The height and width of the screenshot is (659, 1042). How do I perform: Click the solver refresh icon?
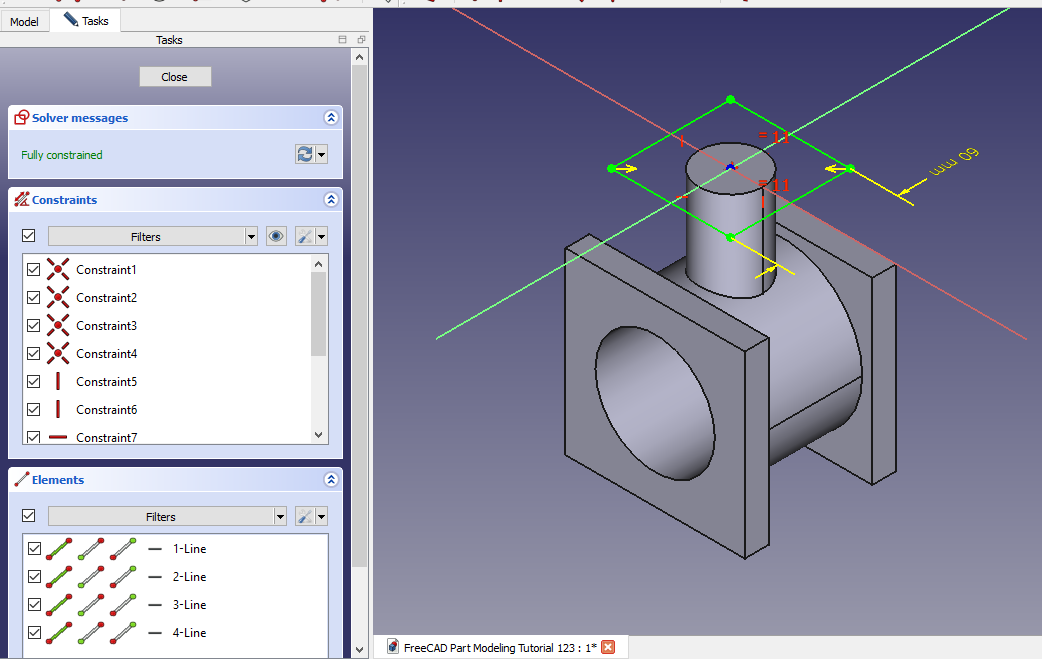[x=305, y=154]
